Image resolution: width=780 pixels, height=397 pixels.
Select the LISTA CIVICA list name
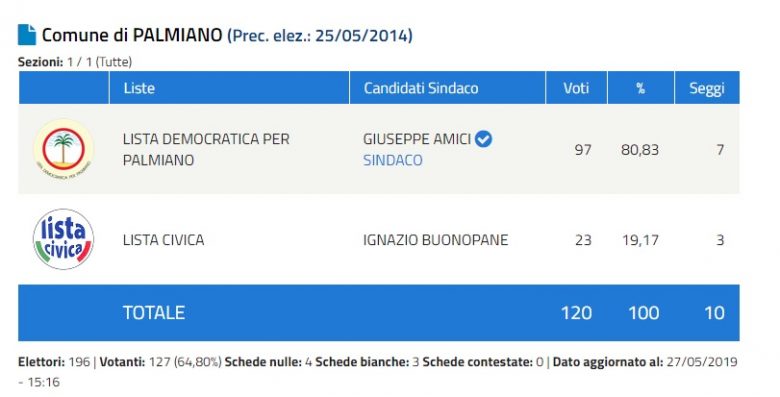click(x=163, y=240)
